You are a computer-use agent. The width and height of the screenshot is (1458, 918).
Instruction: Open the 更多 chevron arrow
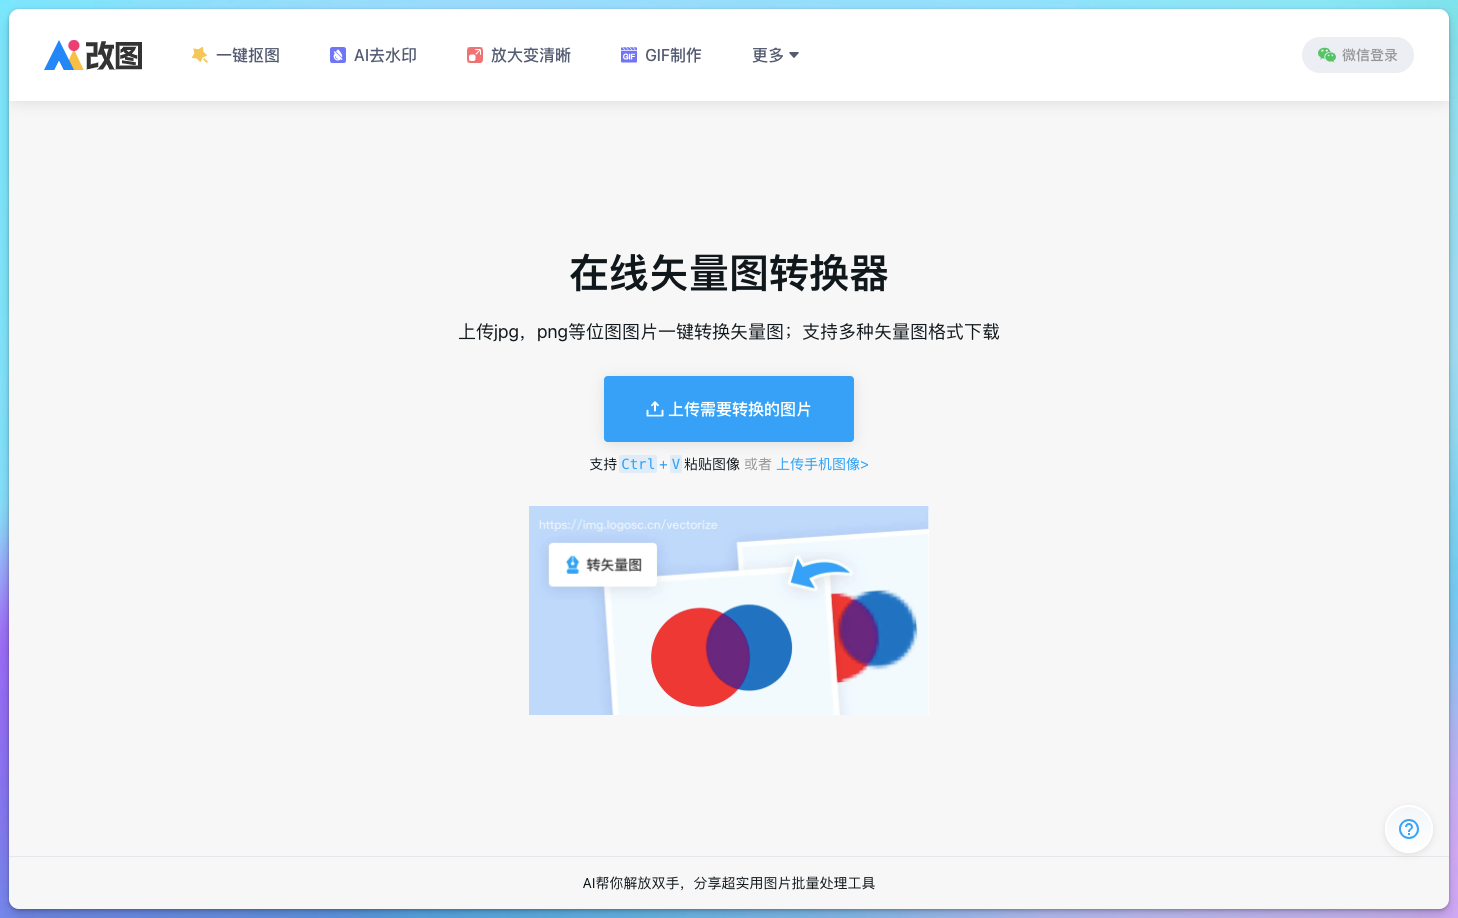tap(793, 56)
